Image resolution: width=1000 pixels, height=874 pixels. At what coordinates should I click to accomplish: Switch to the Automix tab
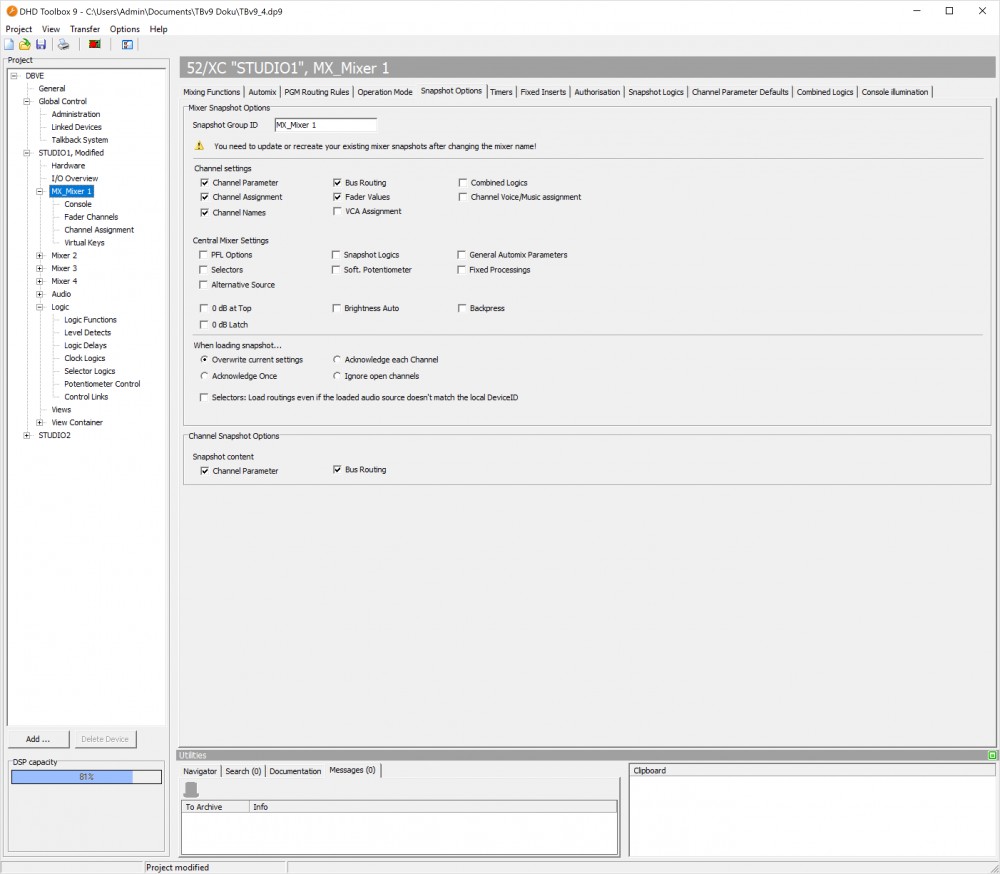tap(262, 91)
